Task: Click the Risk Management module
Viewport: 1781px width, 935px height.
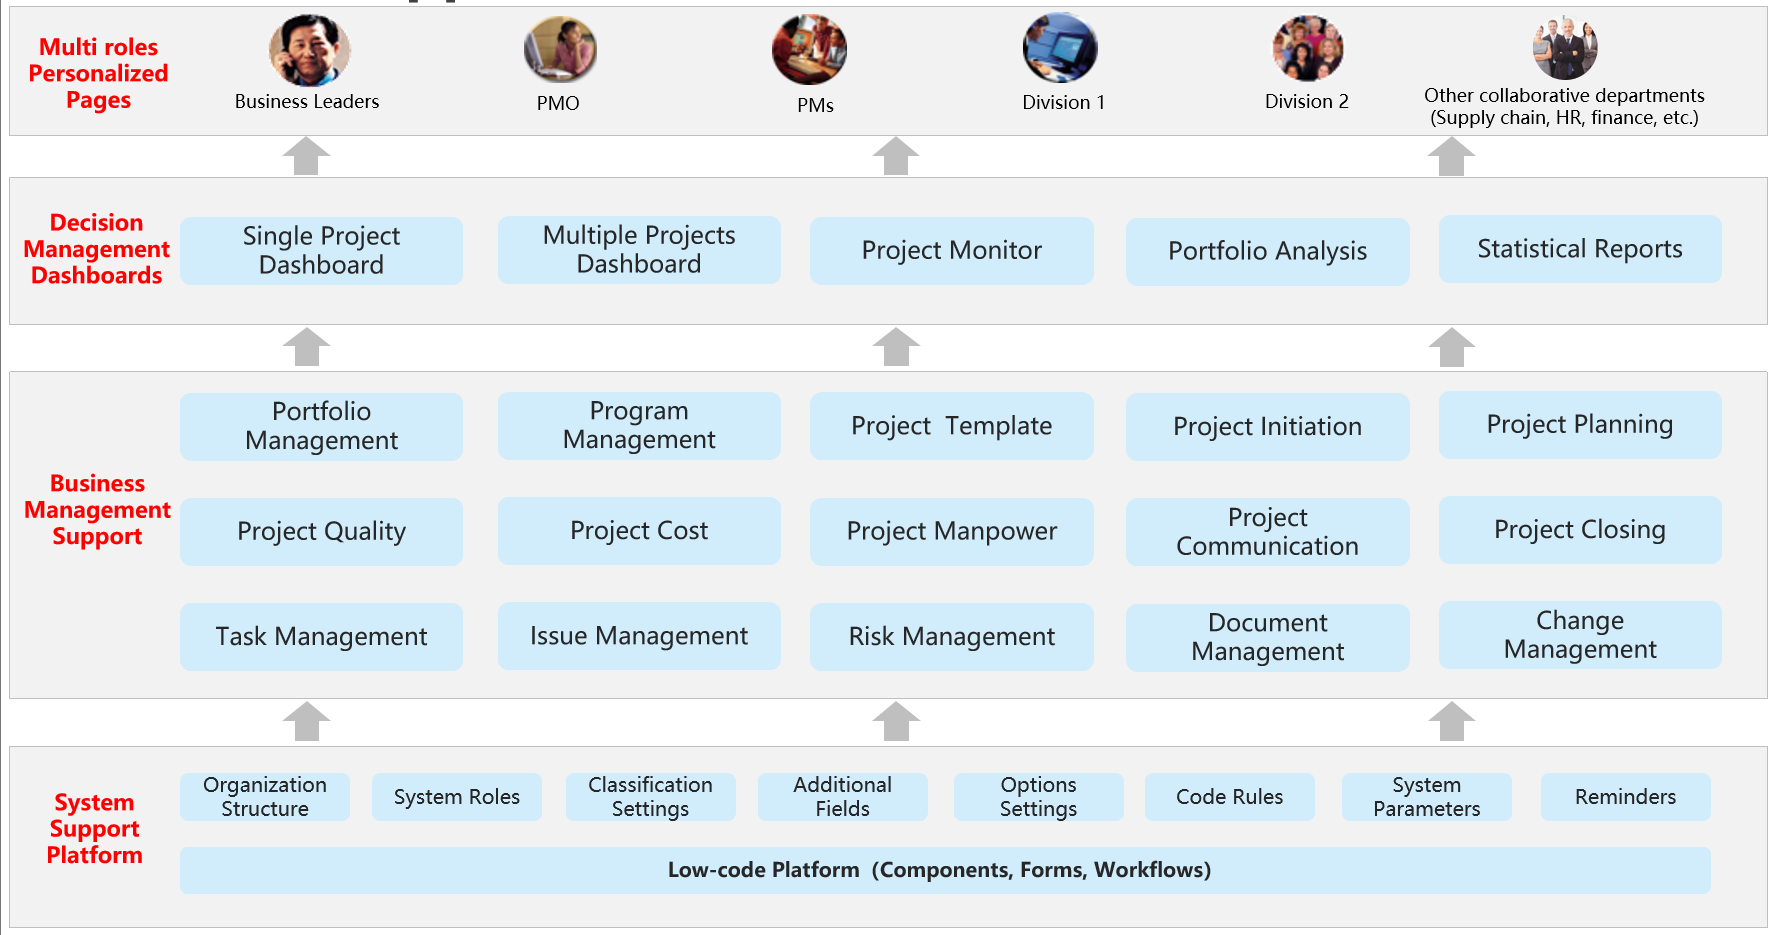Action: (951, 636)
